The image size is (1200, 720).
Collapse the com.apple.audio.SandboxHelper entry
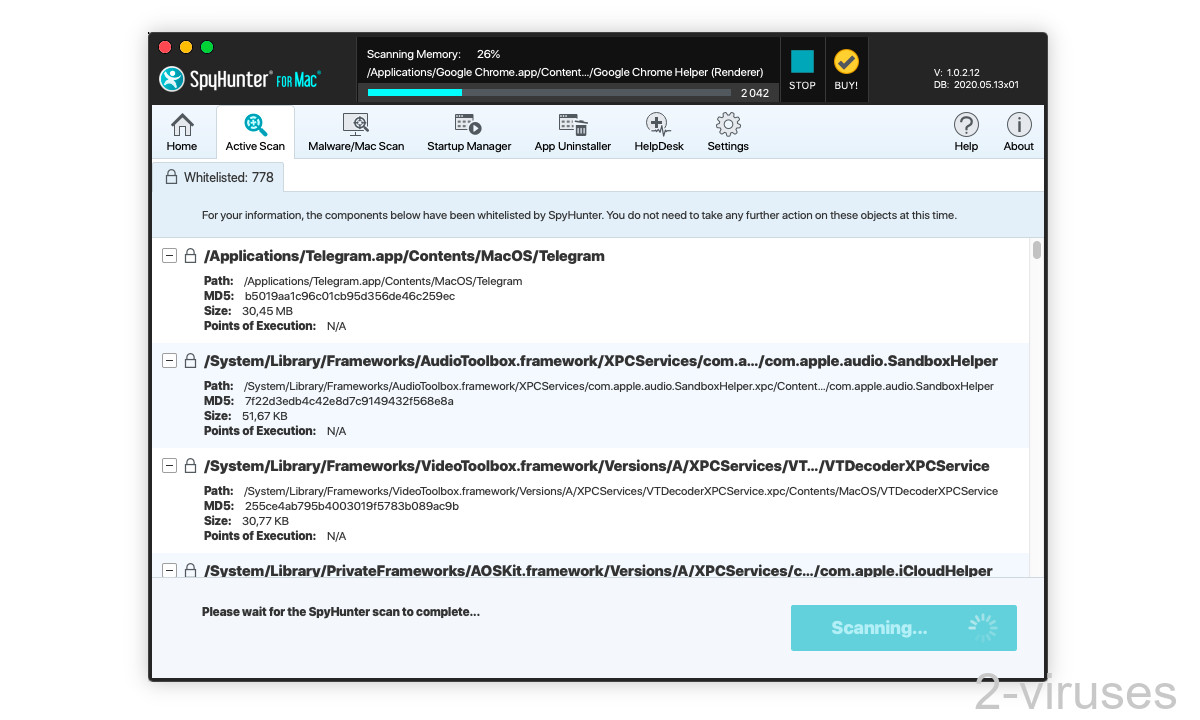(169, 361)
